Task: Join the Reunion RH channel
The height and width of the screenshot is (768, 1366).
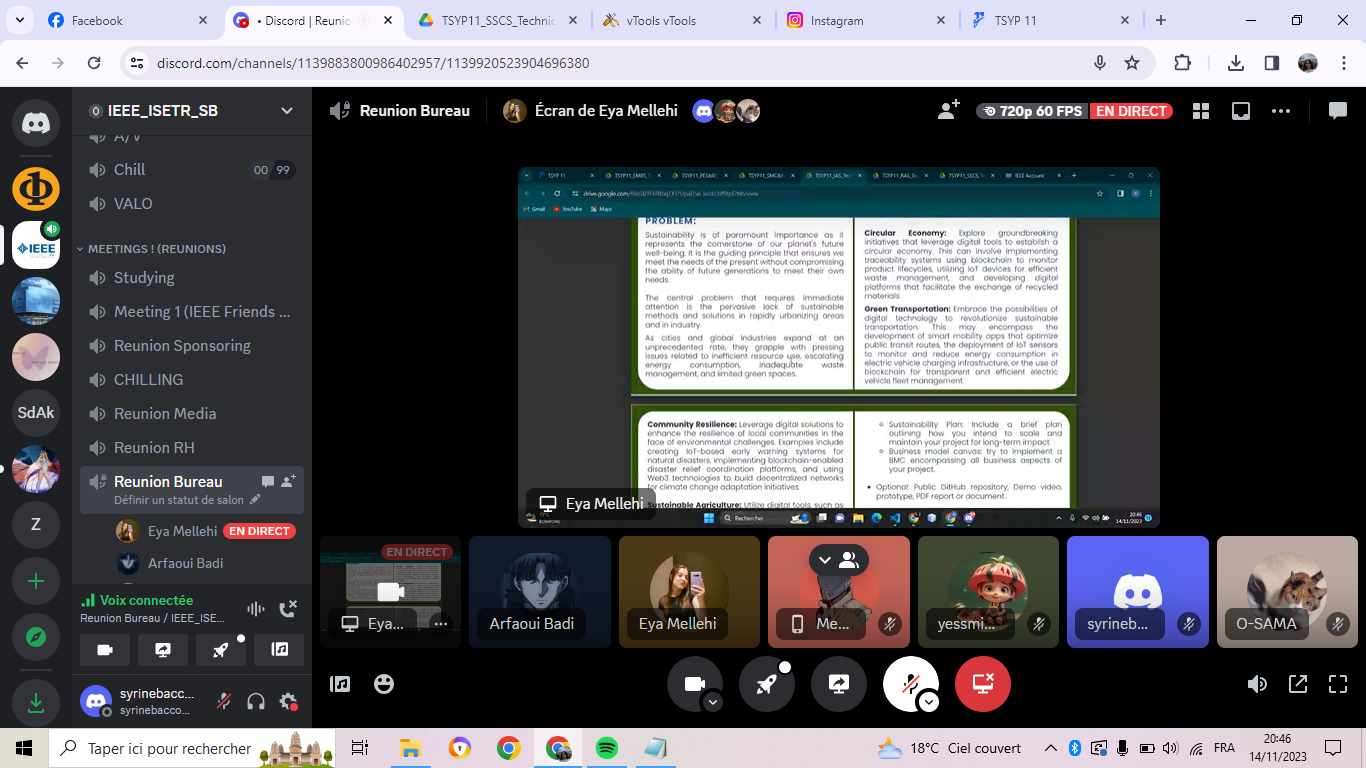Action: click(192, 448)
